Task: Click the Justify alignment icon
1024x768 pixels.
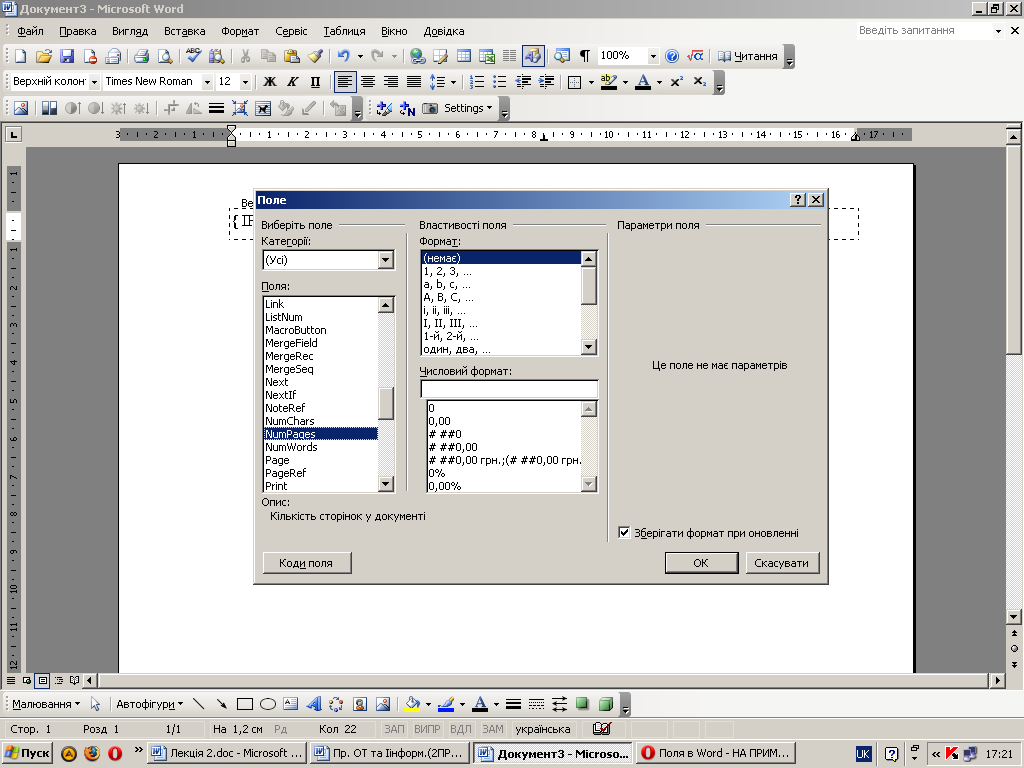Action: click(x=414, y=82)
